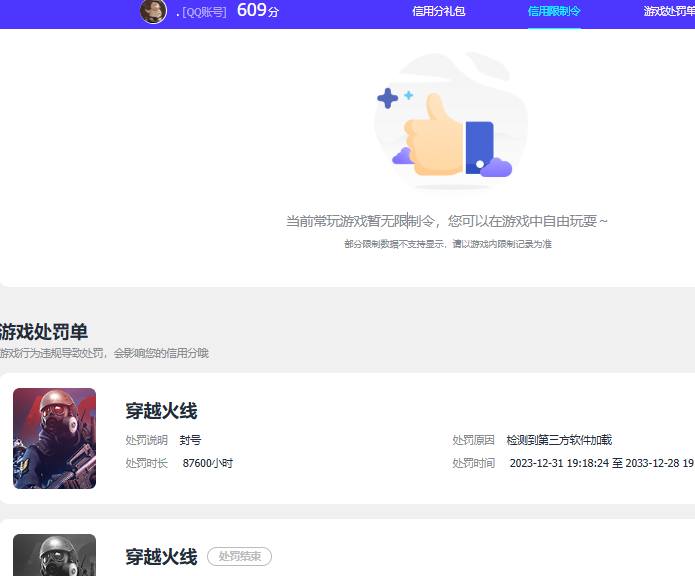Click the 609分 credit score
This screenshot has width=695, height=576.
point(258,10)
